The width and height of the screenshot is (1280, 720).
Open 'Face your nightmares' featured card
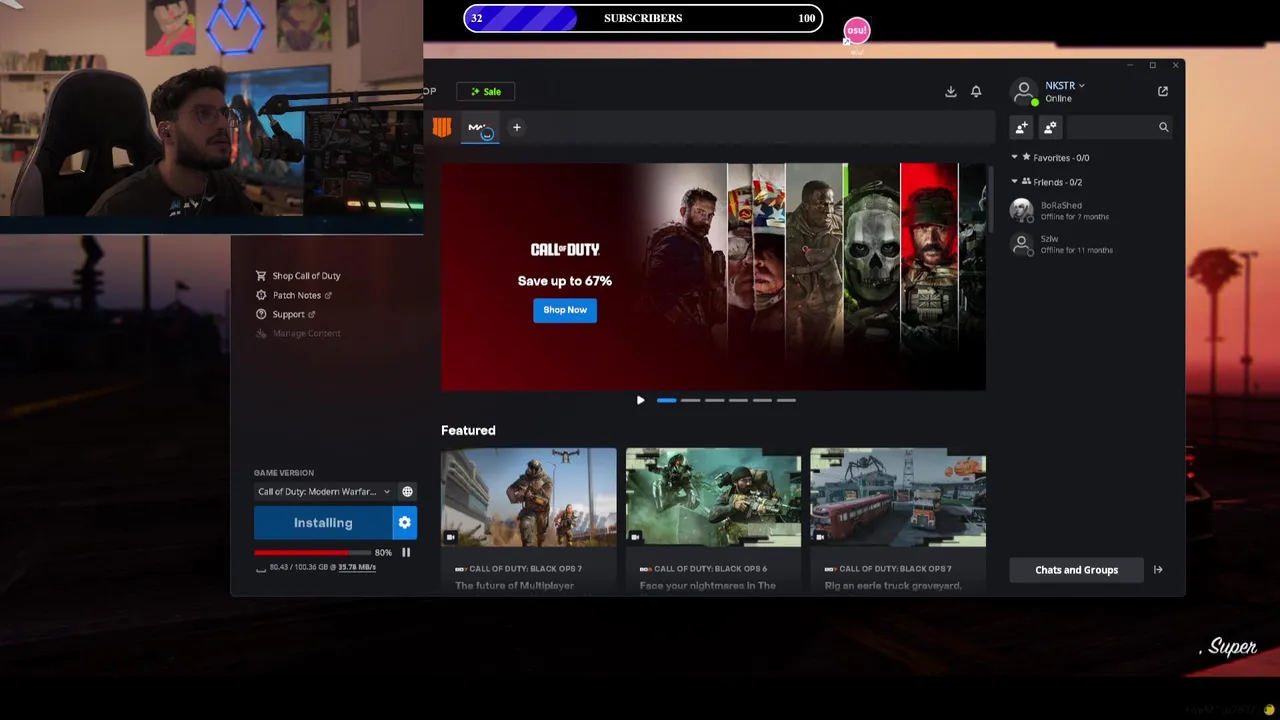[713, 520]
